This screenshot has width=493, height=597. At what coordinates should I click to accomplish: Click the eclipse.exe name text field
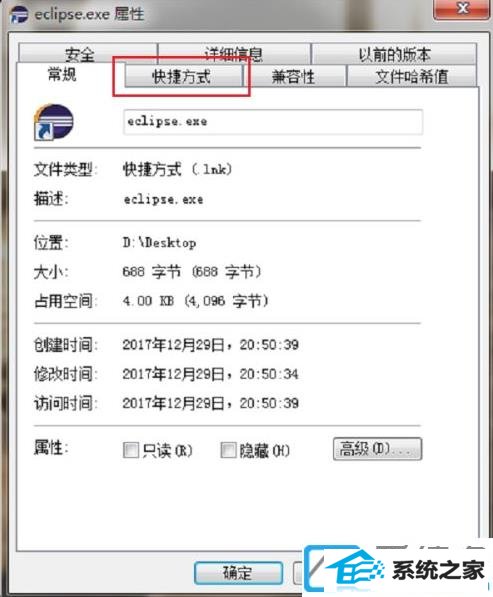click(273, 122)
